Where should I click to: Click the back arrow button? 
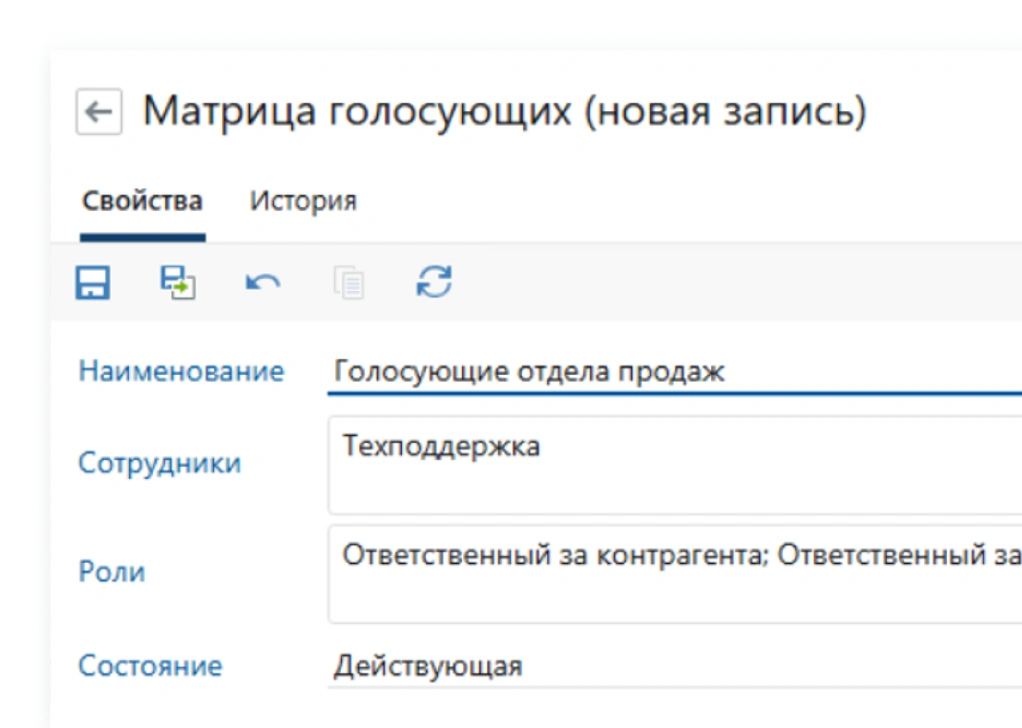[99, 111]
